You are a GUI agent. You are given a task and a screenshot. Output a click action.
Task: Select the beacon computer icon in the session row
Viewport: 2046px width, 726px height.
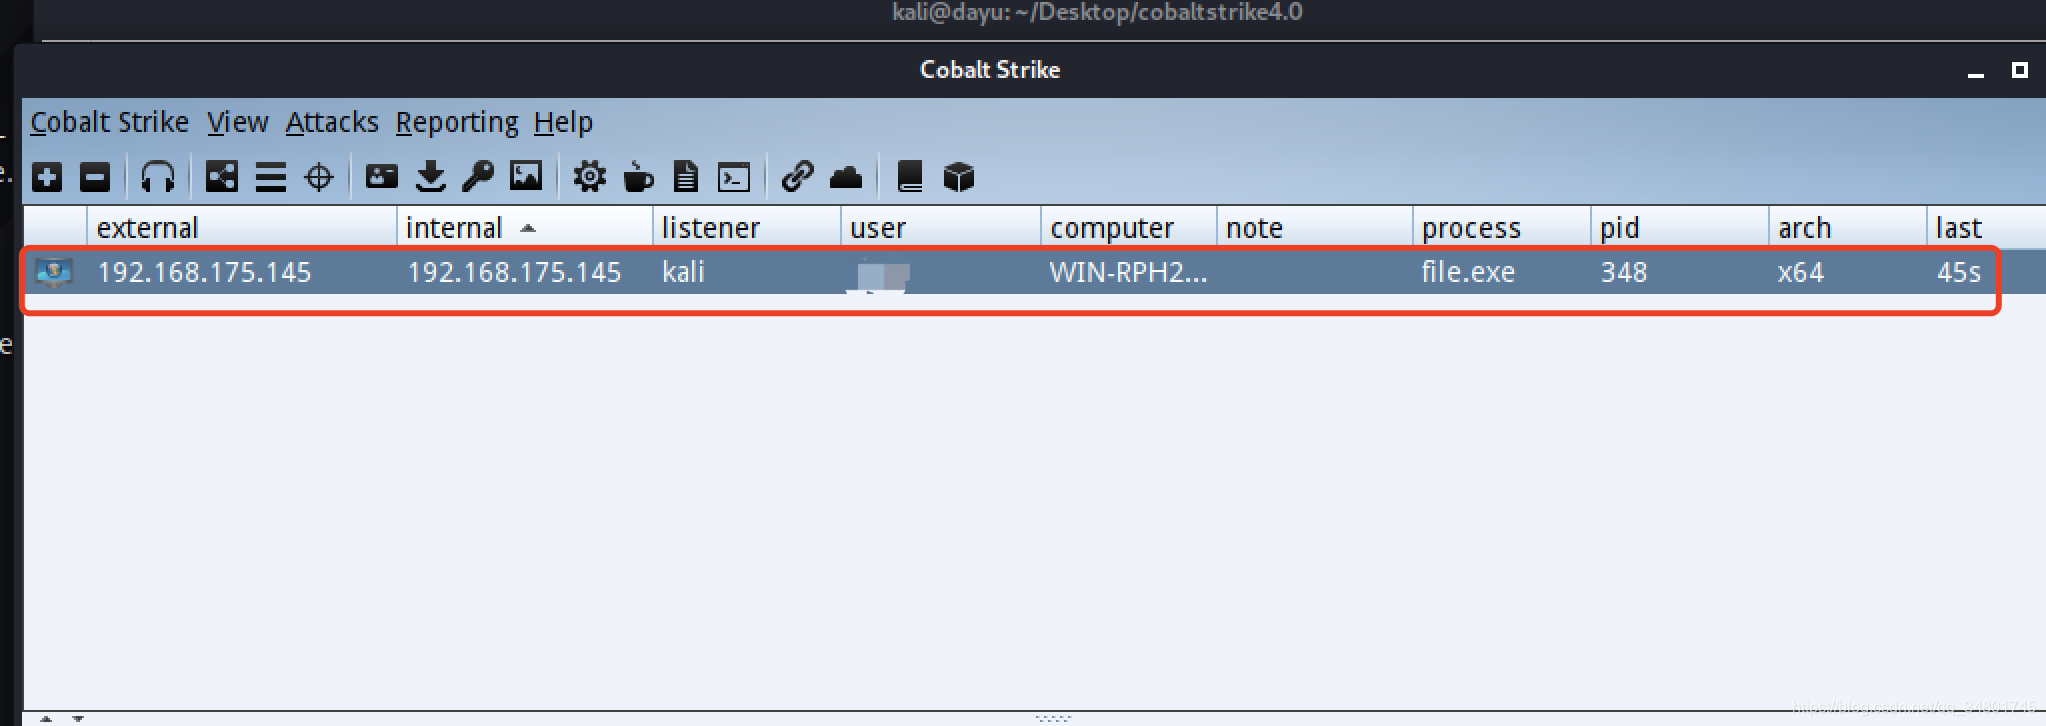[x=54, y=272]
